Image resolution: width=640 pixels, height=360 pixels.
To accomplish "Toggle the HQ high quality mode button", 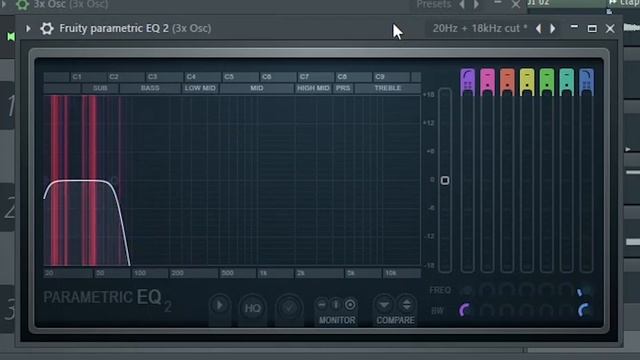I will [252, 308].
